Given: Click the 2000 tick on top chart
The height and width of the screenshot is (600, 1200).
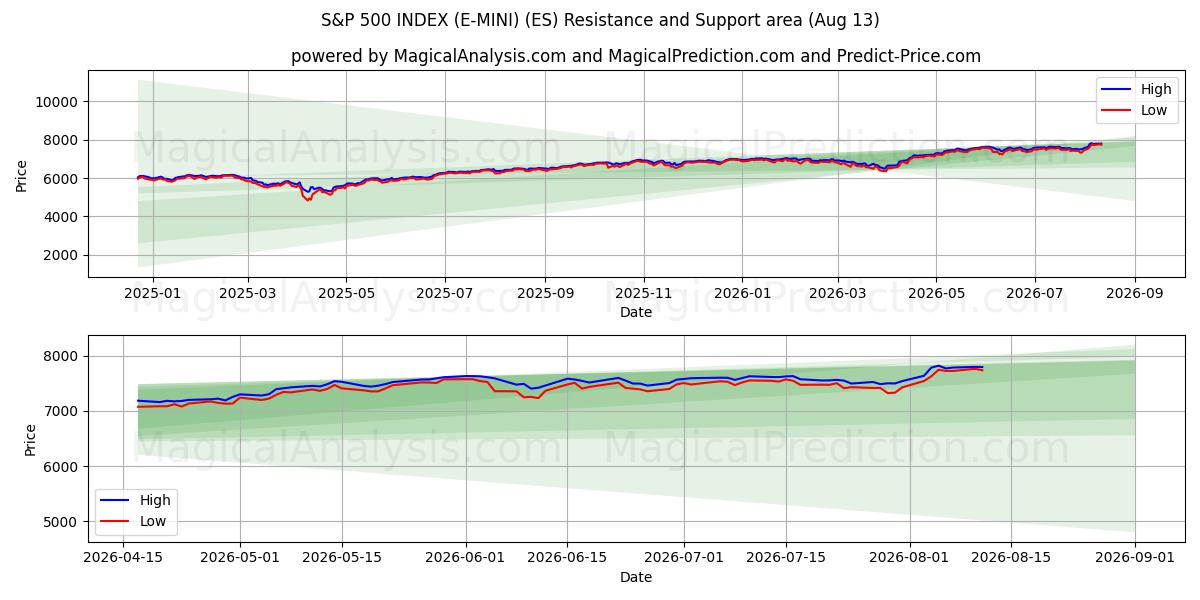Looking at the screenshot, I should point(61,255).
